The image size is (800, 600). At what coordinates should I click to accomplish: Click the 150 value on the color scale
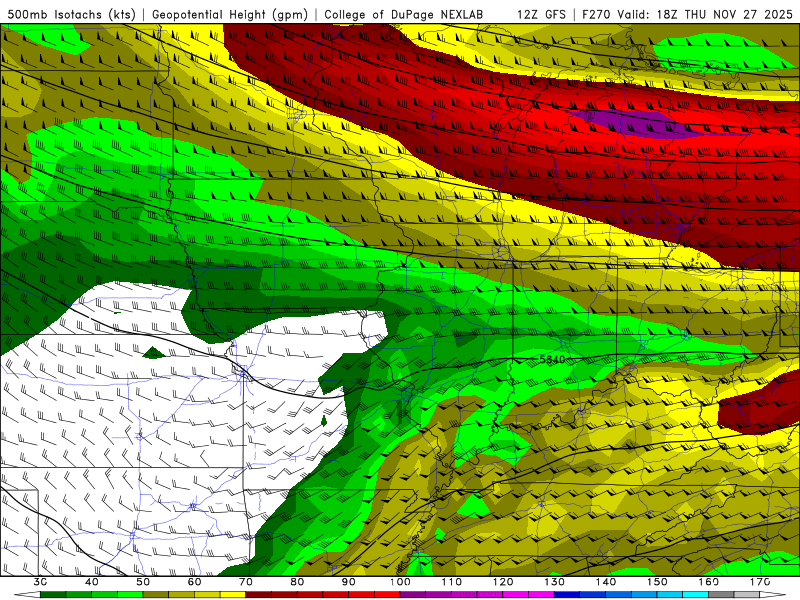657,582
